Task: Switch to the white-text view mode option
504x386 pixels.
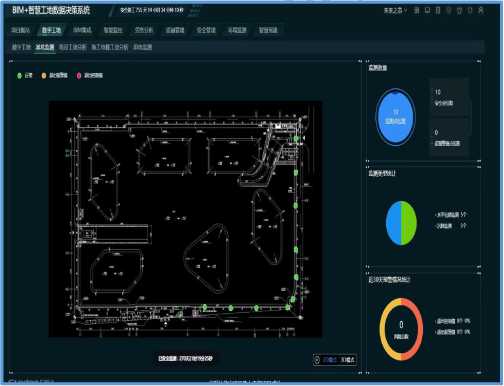Action: [x=348, y=360]
